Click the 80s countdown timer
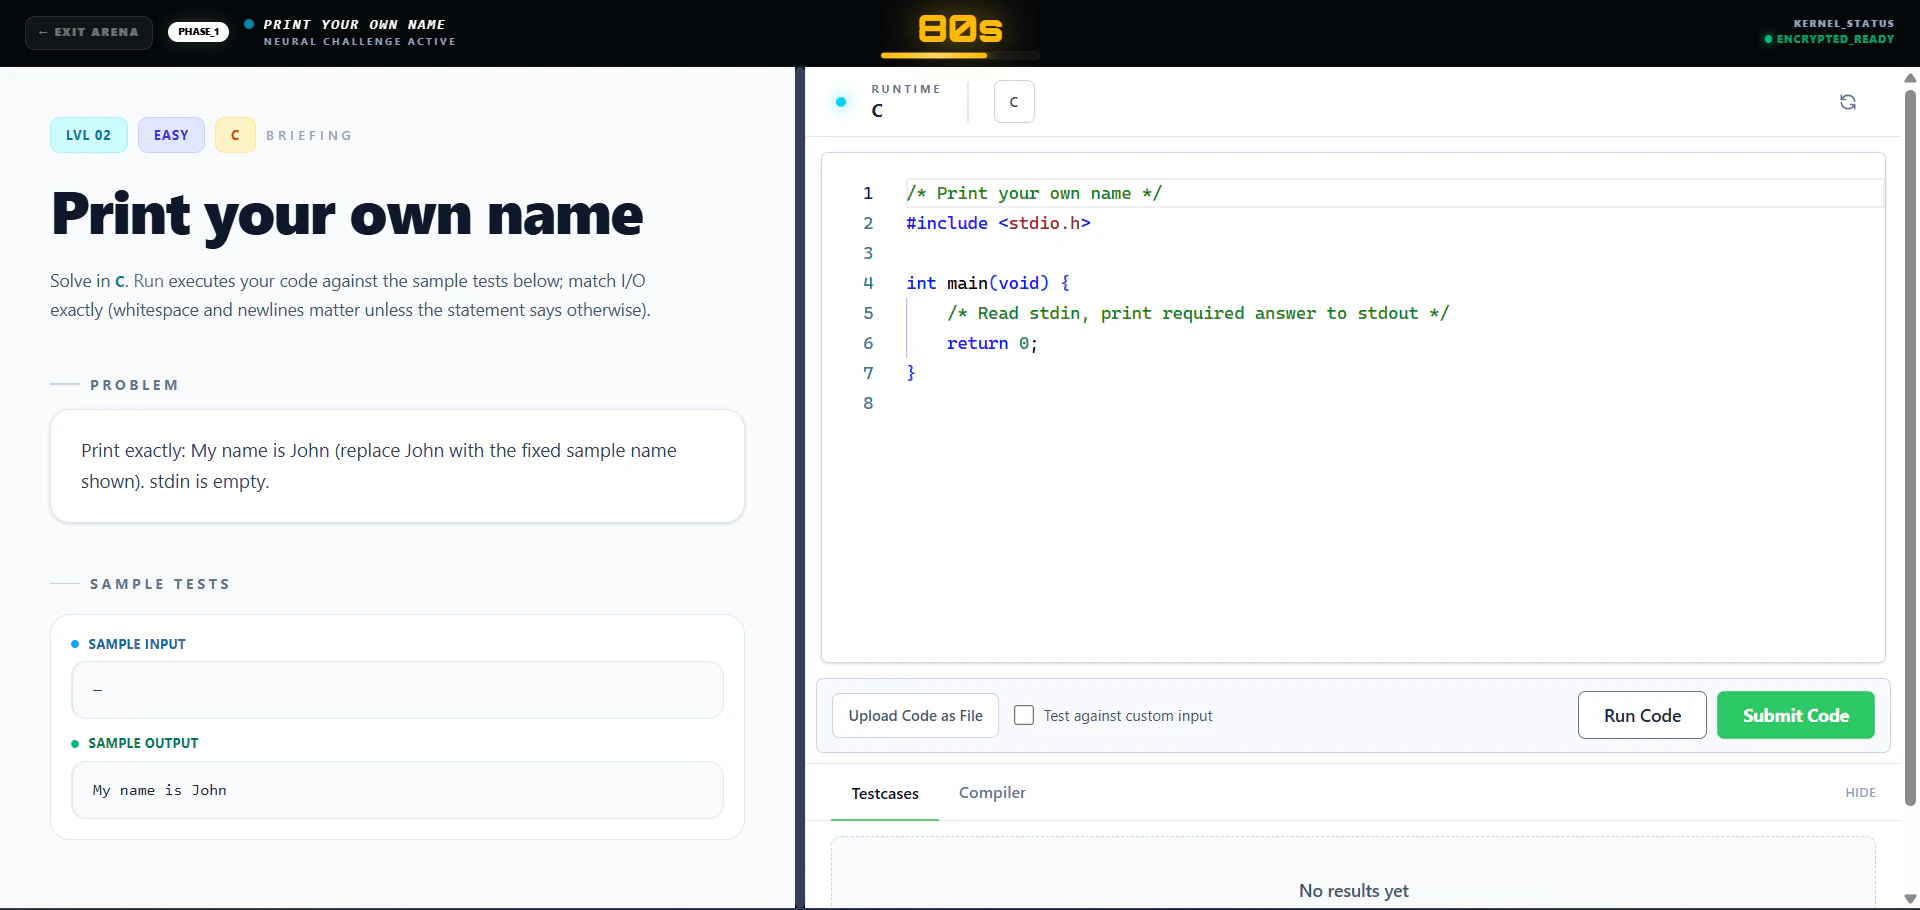1920x910 pixels. pos(960,29)
